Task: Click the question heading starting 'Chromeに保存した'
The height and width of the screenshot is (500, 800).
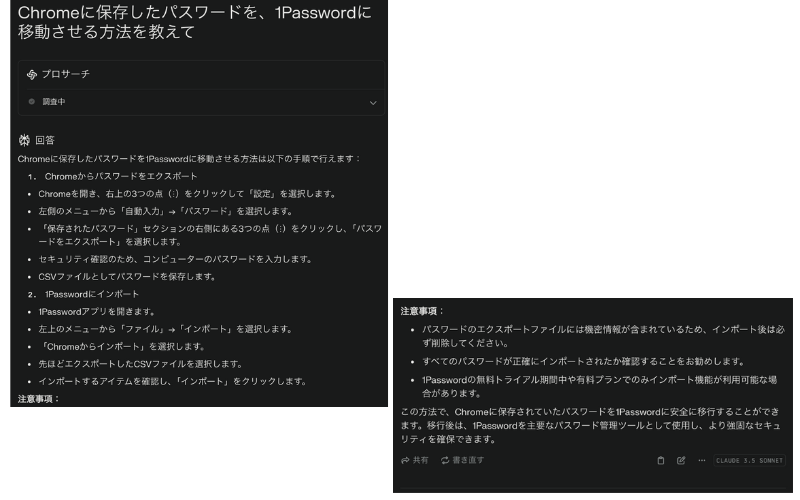Action: pyautogui.click(x=195, y=22)
